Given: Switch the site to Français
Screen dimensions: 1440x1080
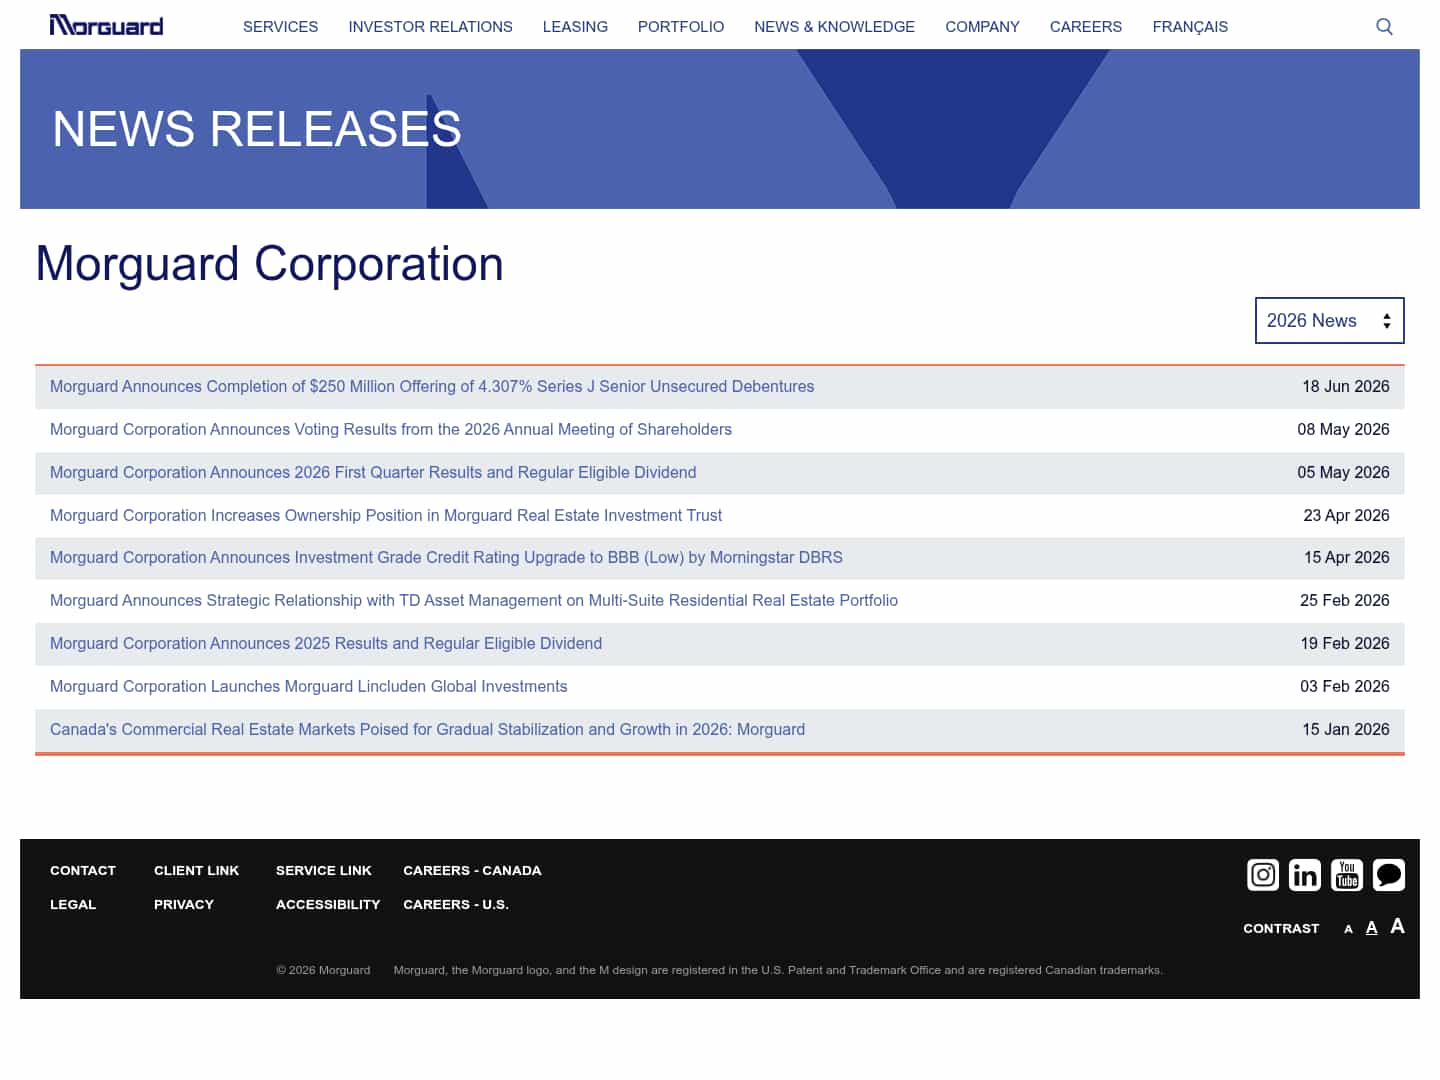Looking at the screenshot, I should pyautogui.click(x=1190, y=27).
